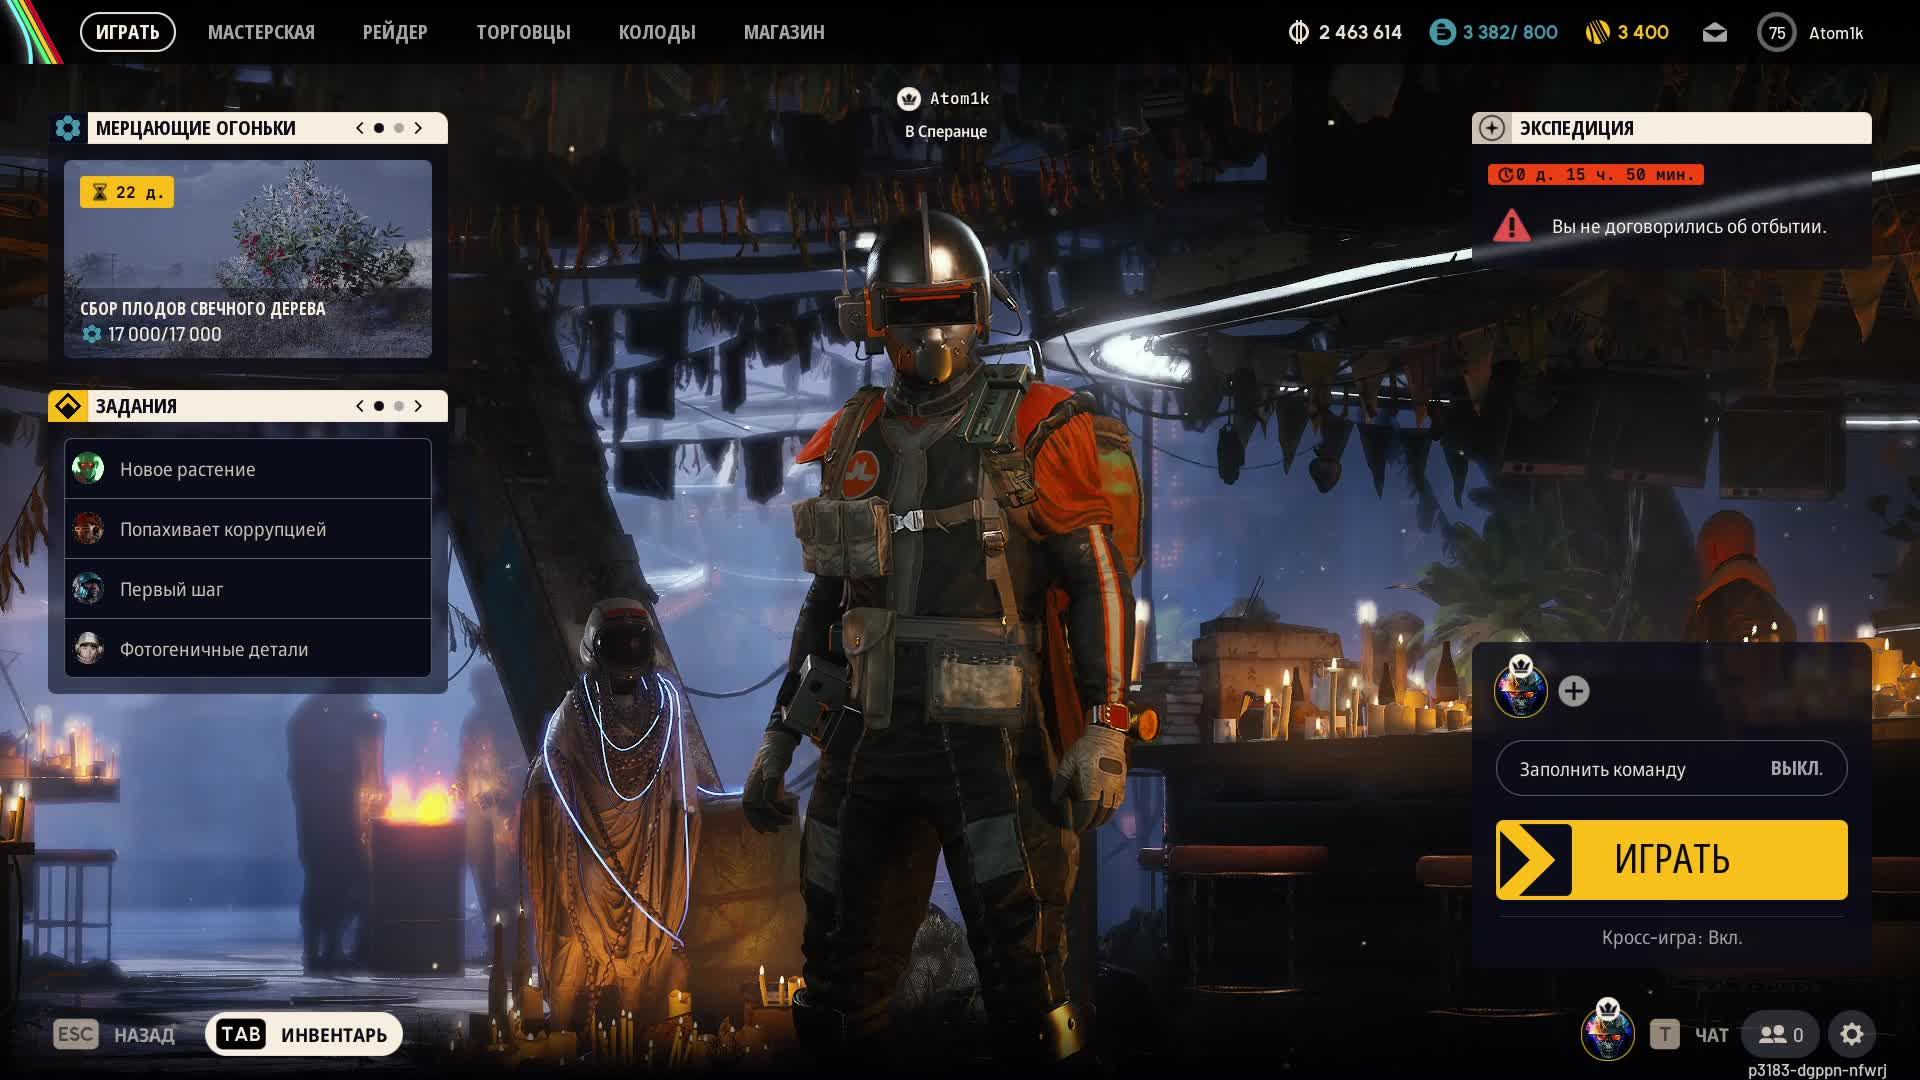Screen dimensions: 1920x1080
Task: Open the Инвентарь button
Action: coord(304,1034)
